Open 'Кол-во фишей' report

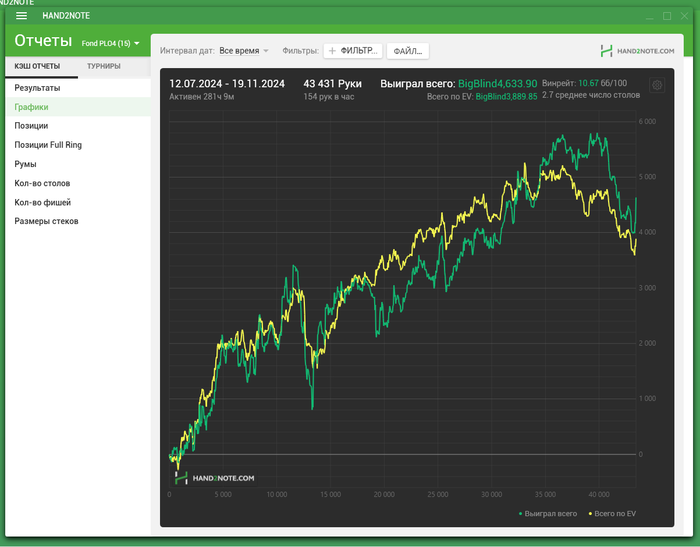(78, 203)
